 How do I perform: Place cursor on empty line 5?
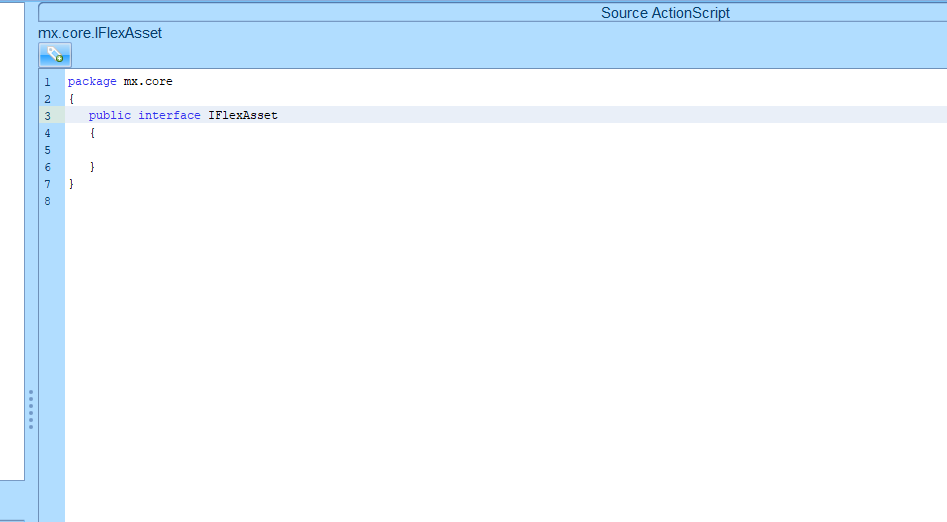(506, 150)
